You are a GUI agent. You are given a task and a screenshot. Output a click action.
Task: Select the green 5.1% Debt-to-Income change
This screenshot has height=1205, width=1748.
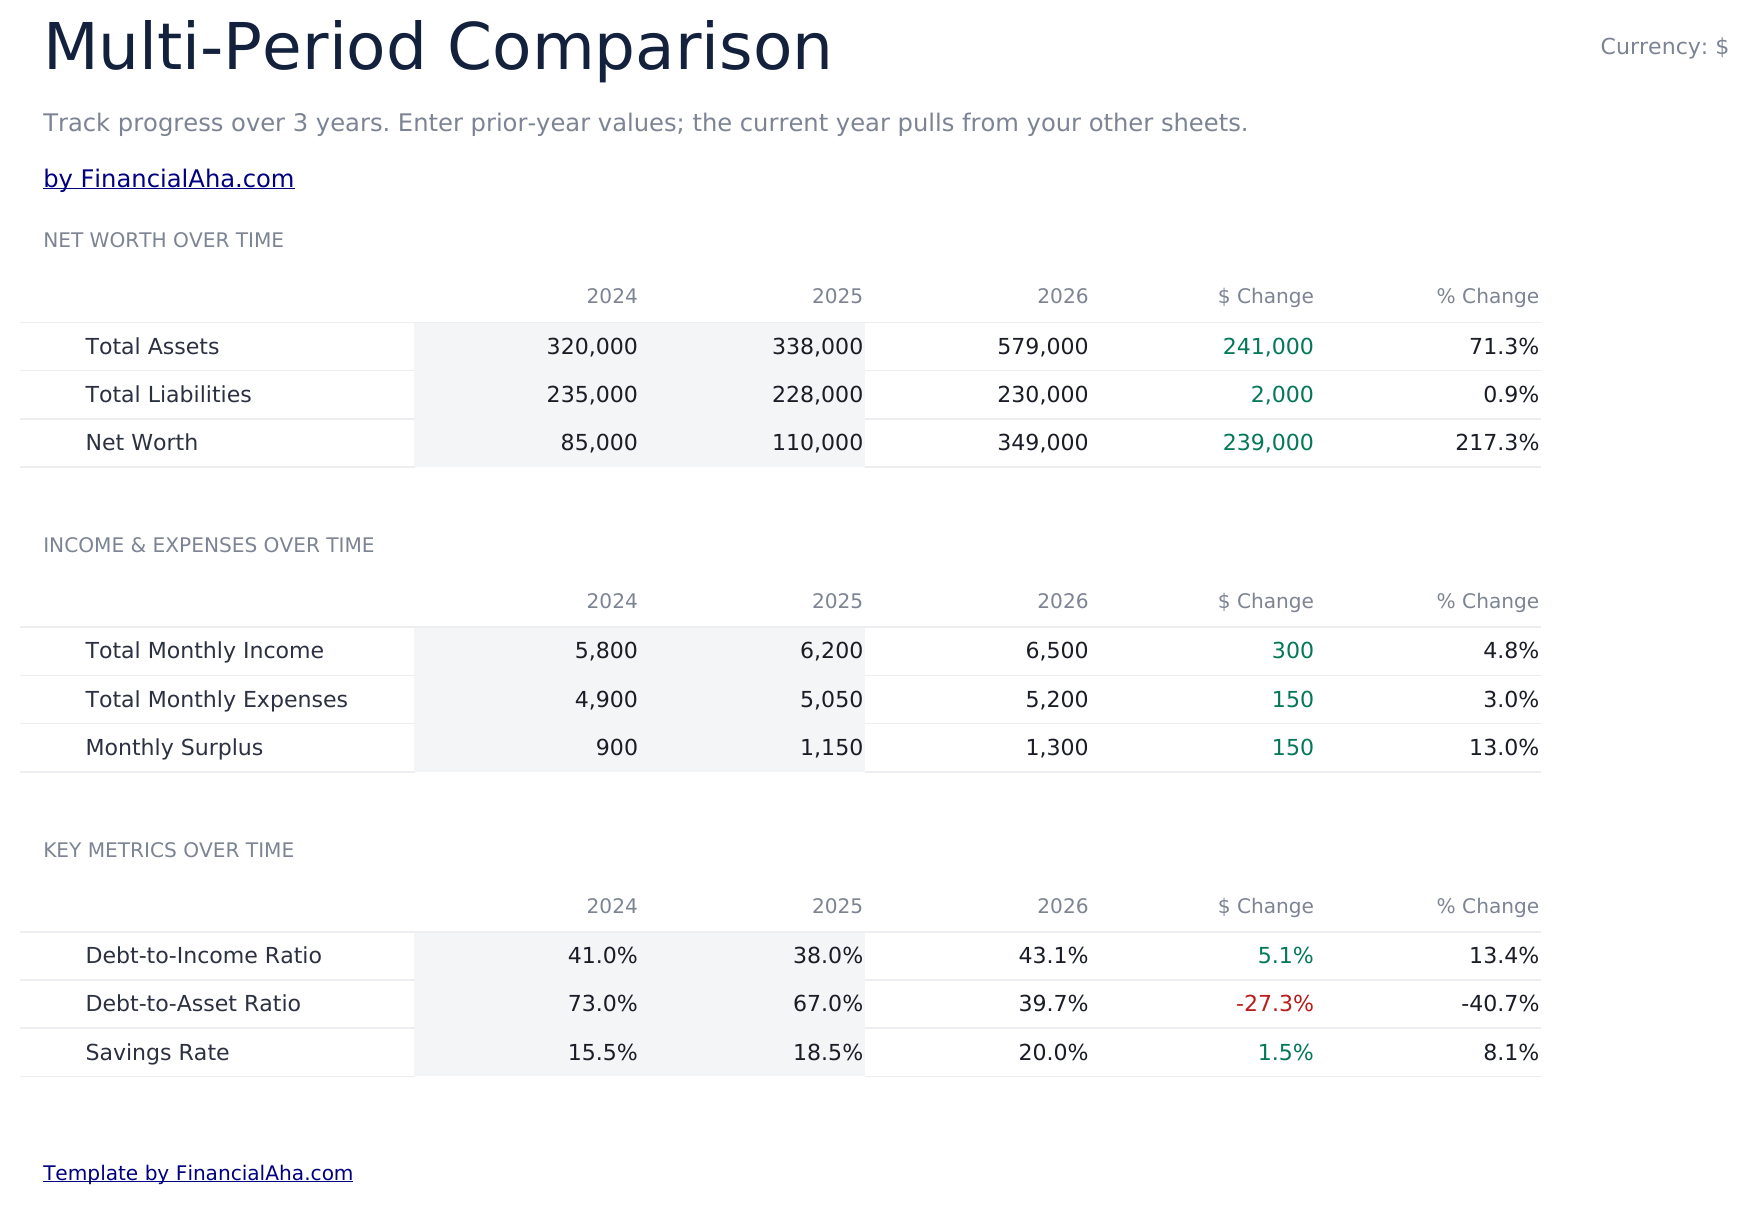[x=1285, y=956]
